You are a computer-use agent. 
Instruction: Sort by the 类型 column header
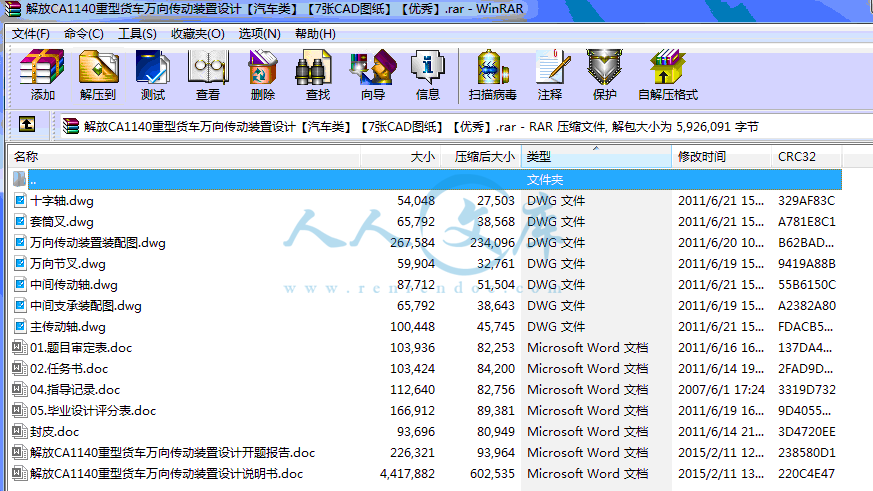(596, 157)
